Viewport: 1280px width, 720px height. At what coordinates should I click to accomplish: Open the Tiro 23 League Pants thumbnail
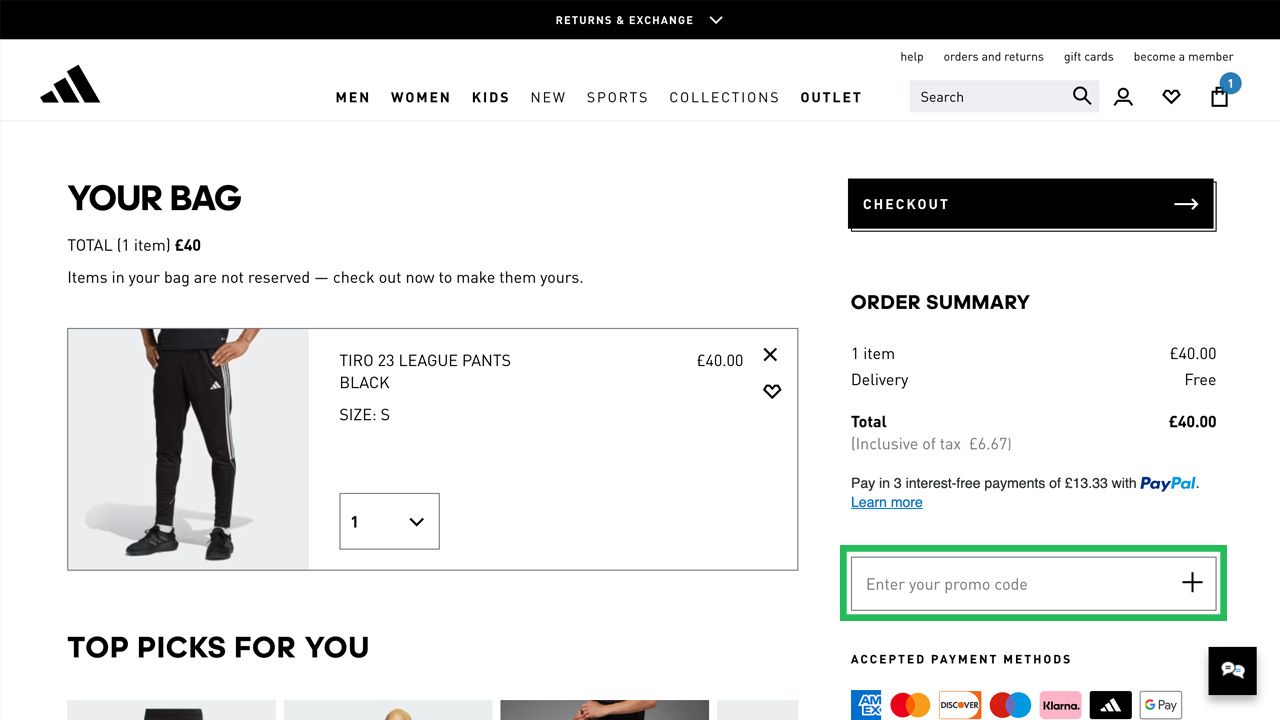click(188, 449)
